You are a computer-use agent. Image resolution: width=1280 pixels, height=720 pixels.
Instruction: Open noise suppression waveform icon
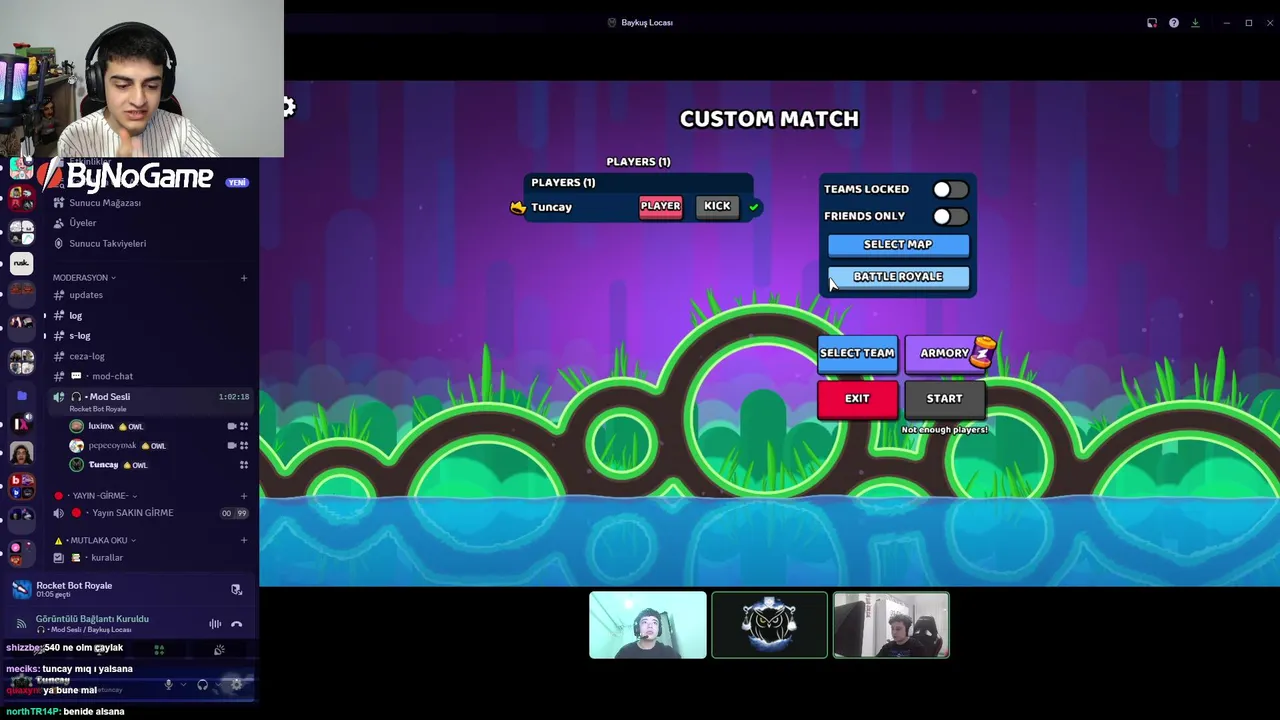215,624
